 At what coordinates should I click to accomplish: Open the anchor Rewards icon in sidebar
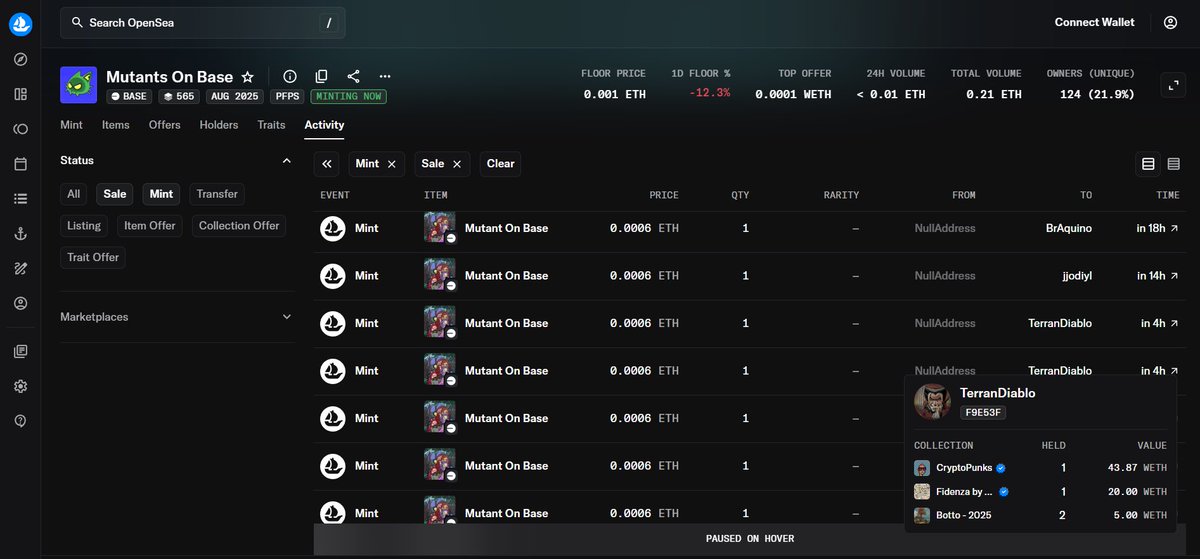coord(20,233)
